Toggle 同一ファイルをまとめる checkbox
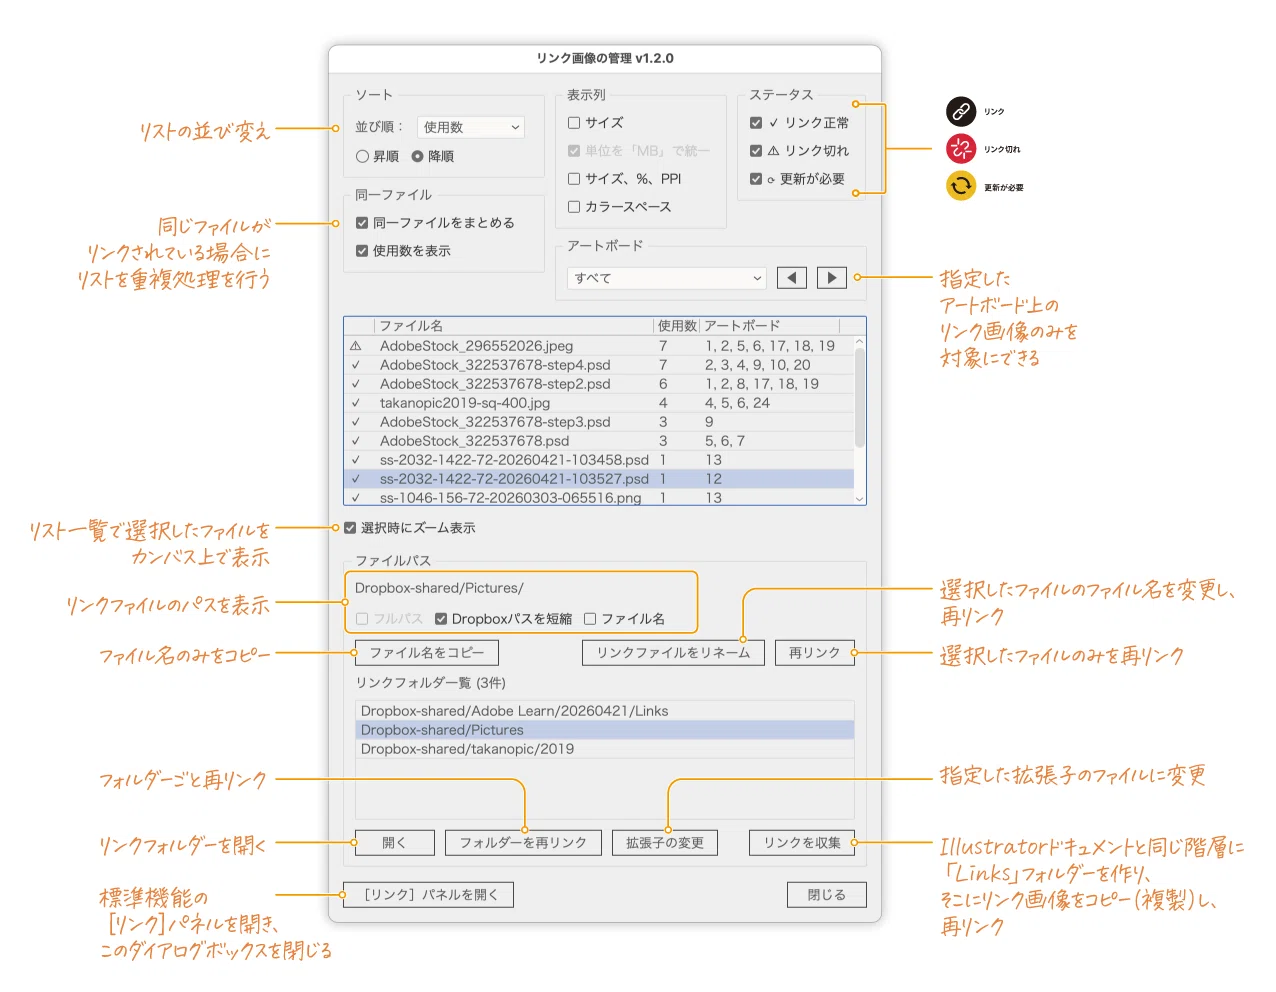 pos(362,223)
